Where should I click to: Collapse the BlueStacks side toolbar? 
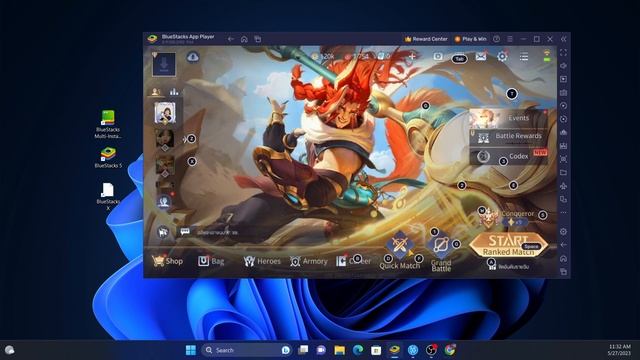coord(563,39)
